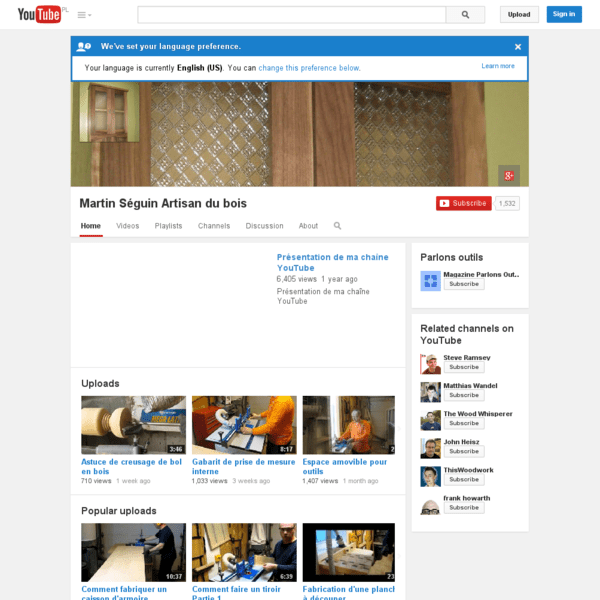Screen dimensions: 600x600
Task: Click Matthias Wandel channel avatar
Action: (430, 392)
